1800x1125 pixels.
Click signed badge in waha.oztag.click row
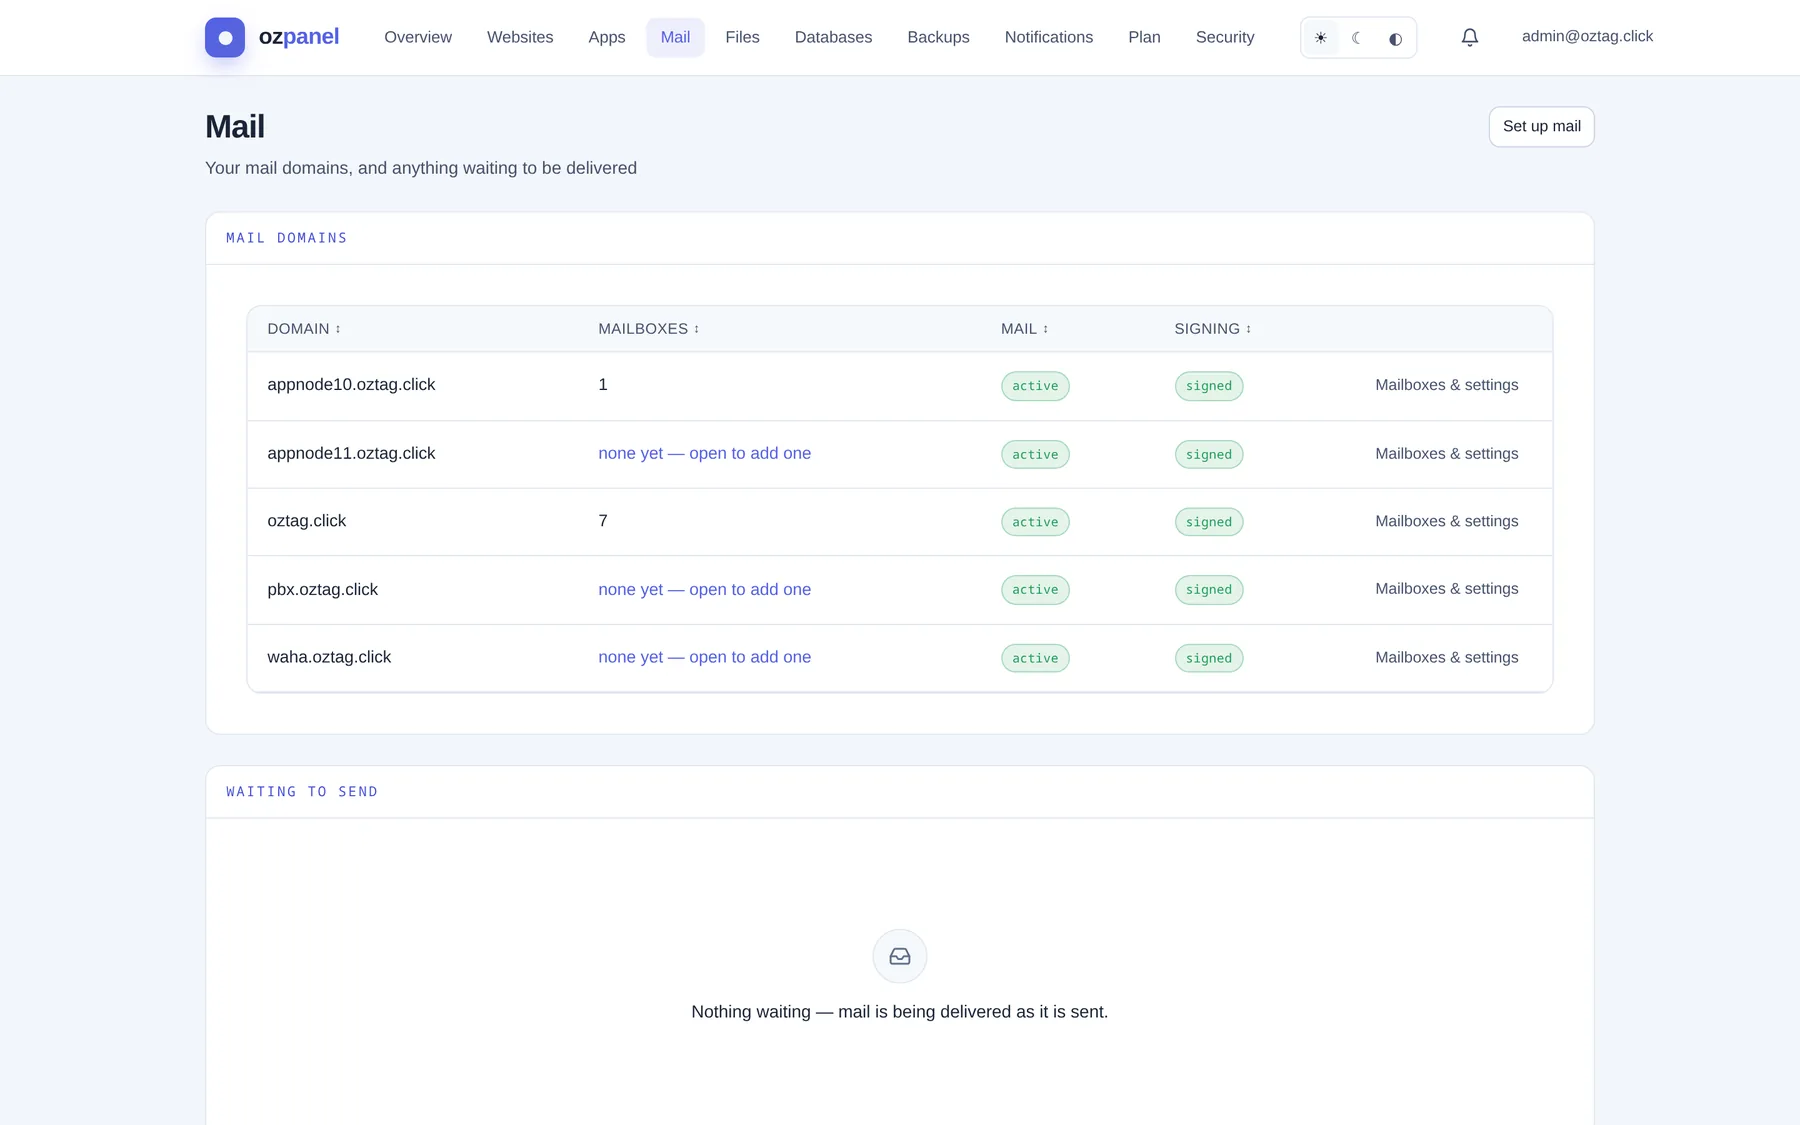click(x=1209, y=658)
